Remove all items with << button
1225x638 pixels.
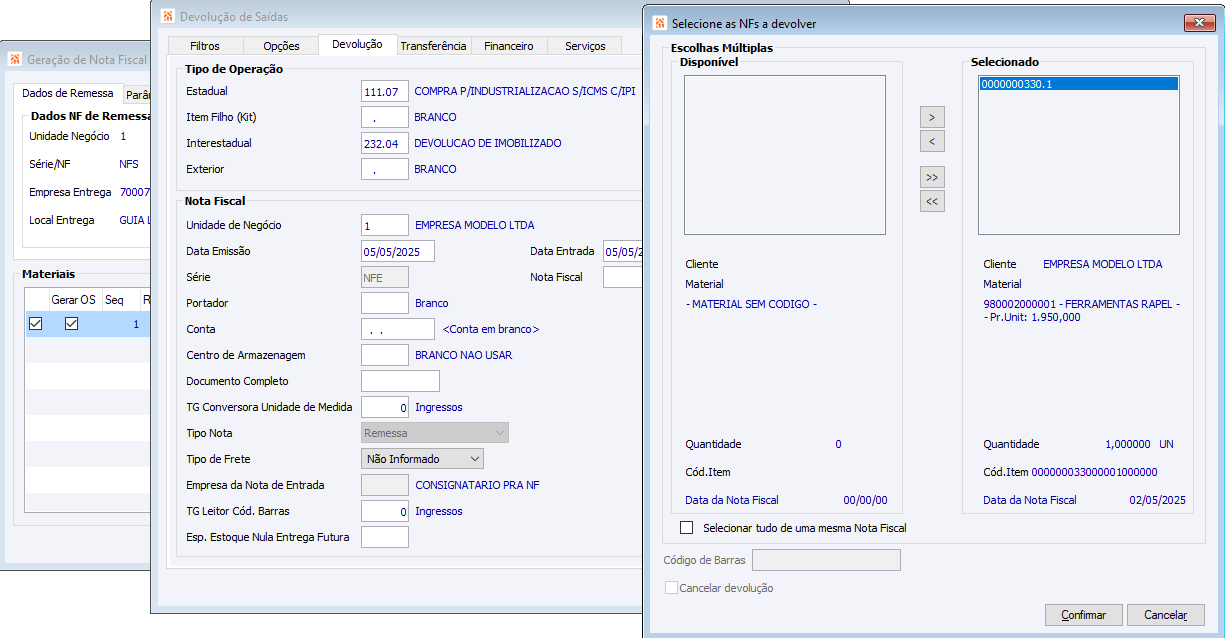[x=932, y=201]
